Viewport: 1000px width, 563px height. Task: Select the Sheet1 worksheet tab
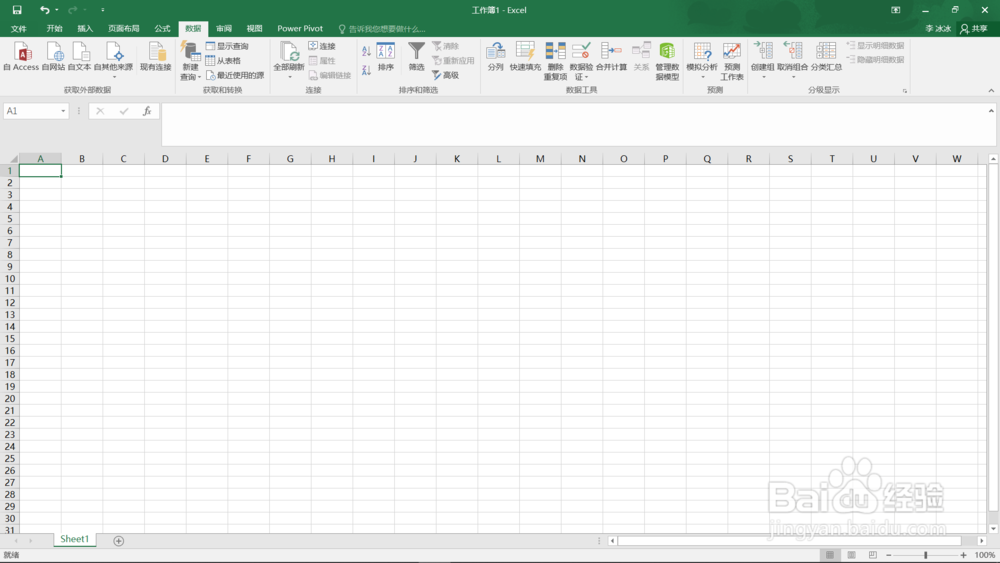(x=75, y=539)
